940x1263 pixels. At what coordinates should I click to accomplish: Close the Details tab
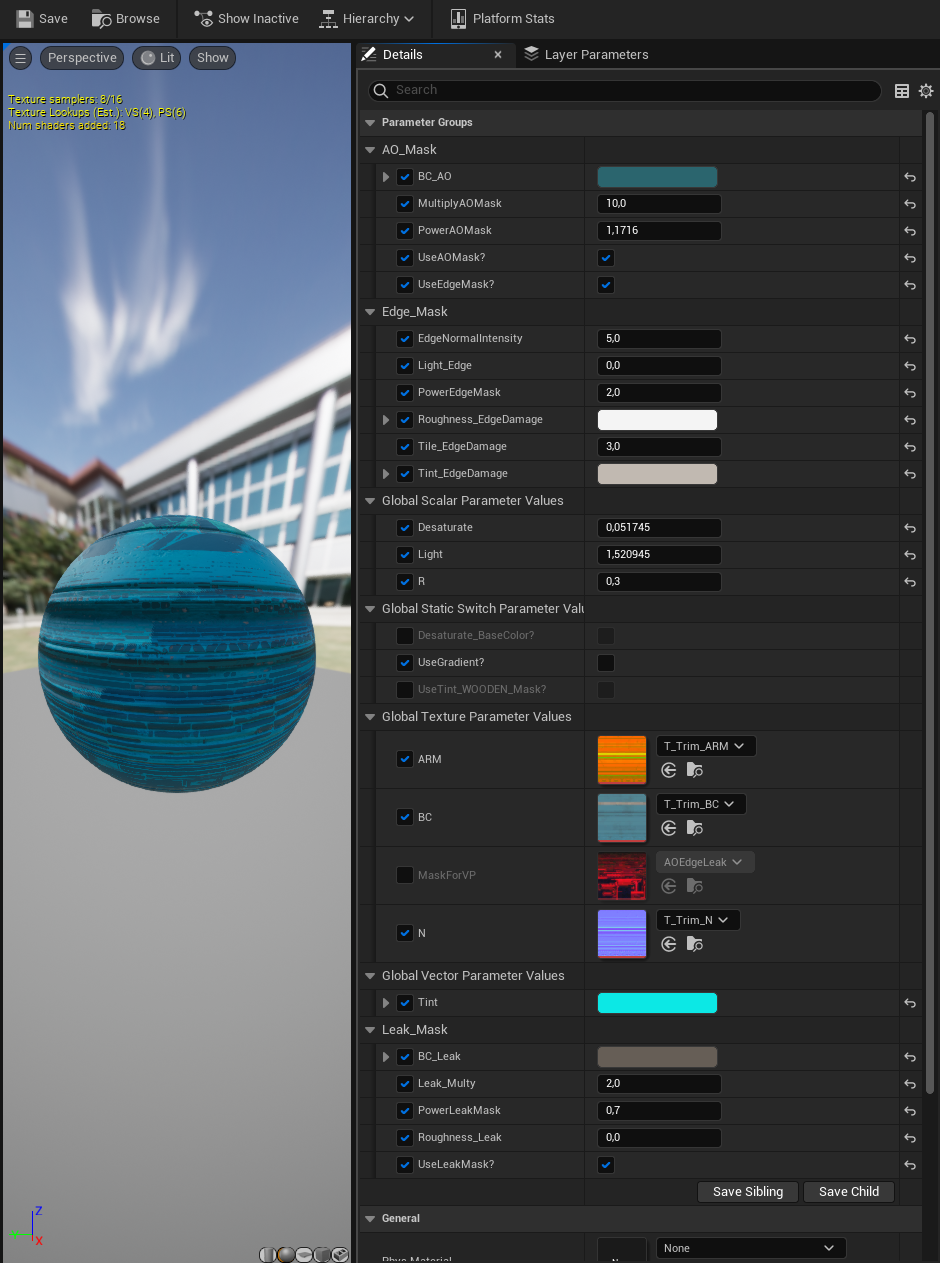coord(498,55)
